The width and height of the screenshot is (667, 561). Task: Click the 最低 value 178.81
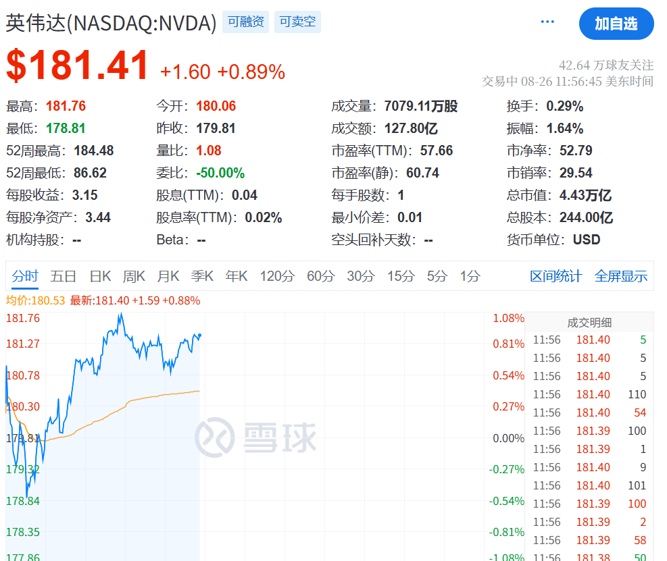tap(66, 128)
